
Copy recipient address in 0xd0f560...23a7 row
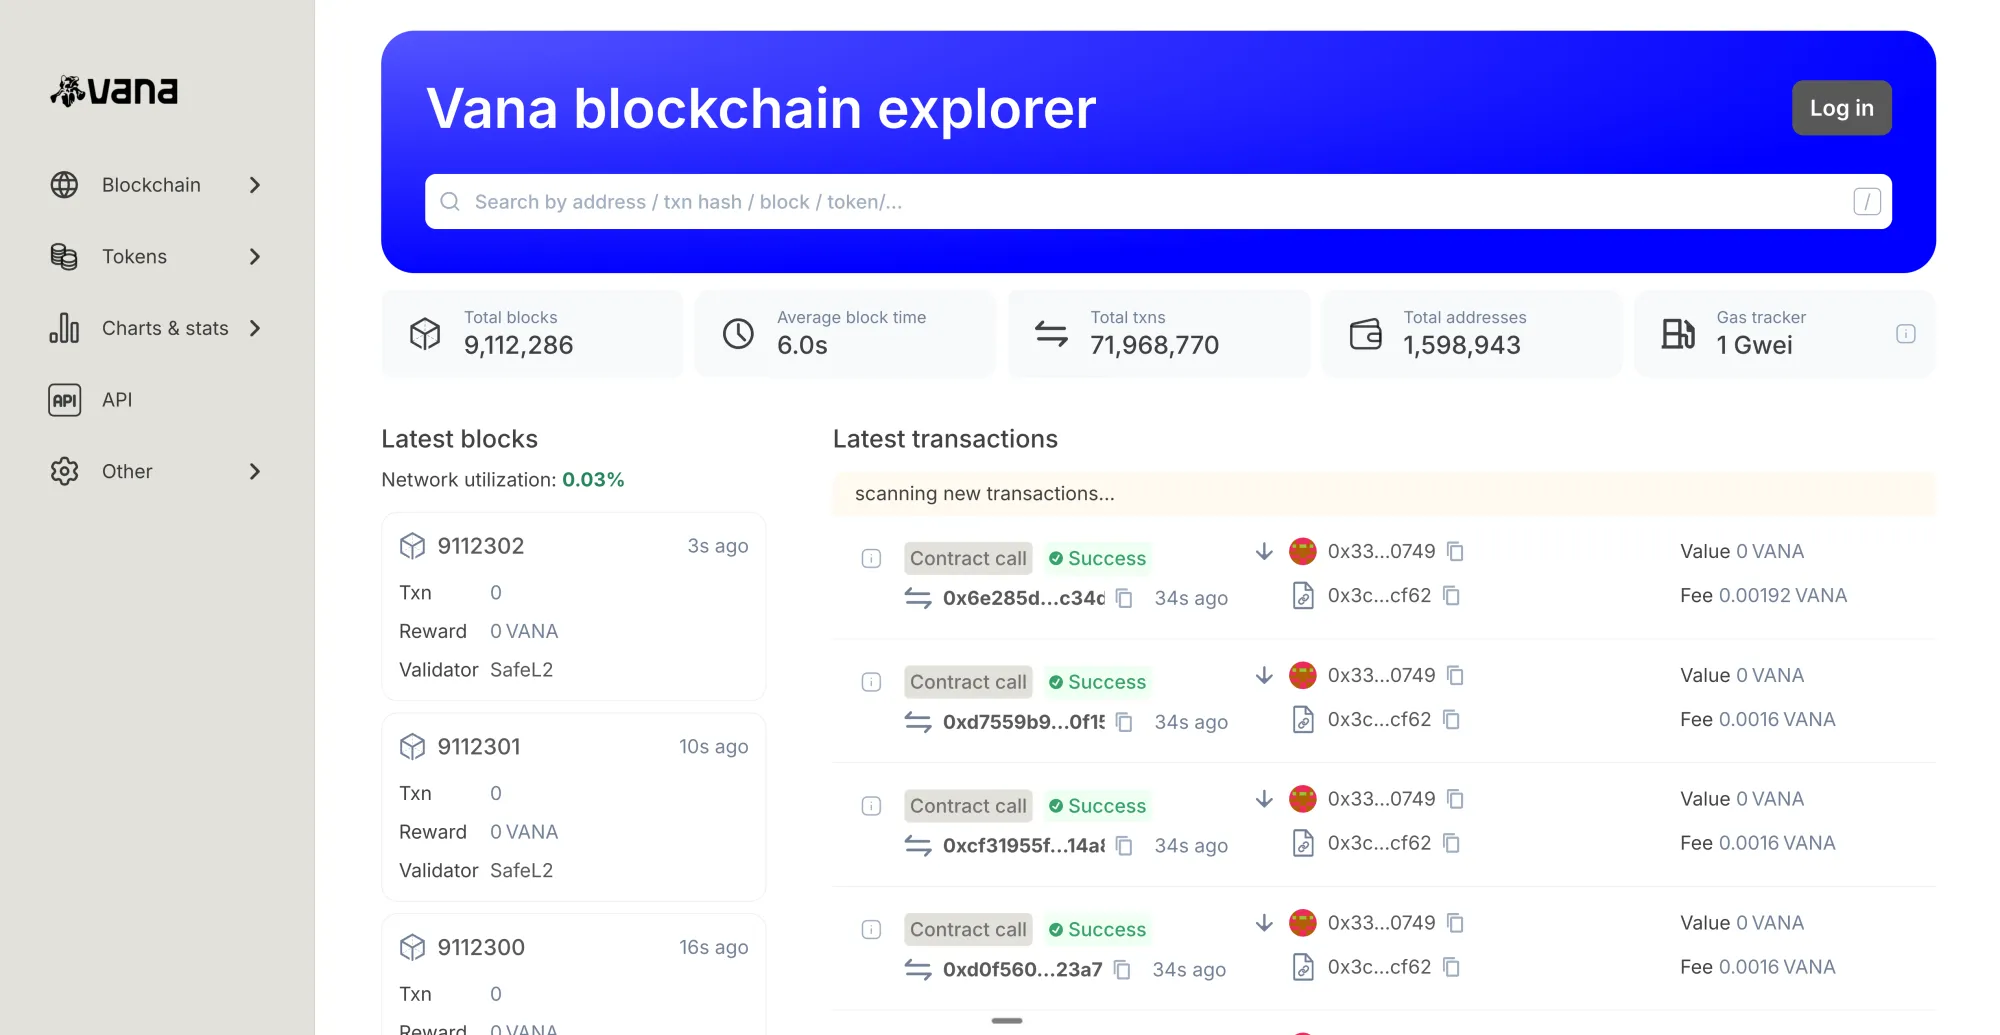point(1452,968)
